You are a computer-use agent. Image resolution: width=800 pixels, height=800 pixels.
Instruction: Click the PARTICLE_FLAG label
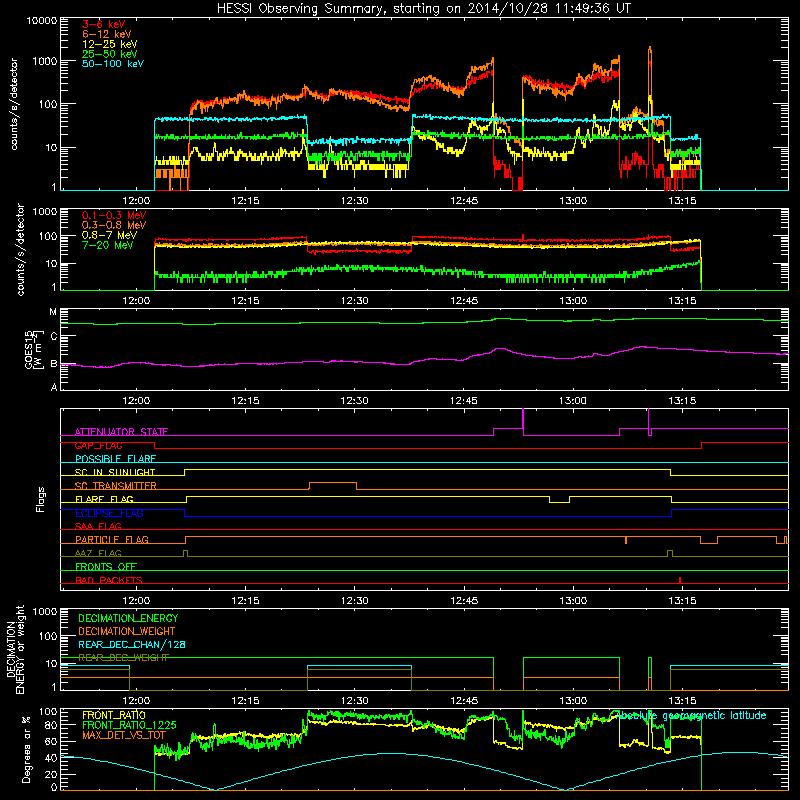(112, 540)
